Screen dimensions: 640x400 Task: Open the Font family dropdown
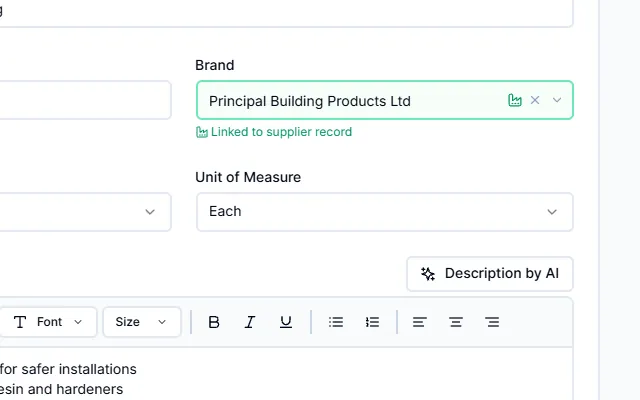coord(48,322)
